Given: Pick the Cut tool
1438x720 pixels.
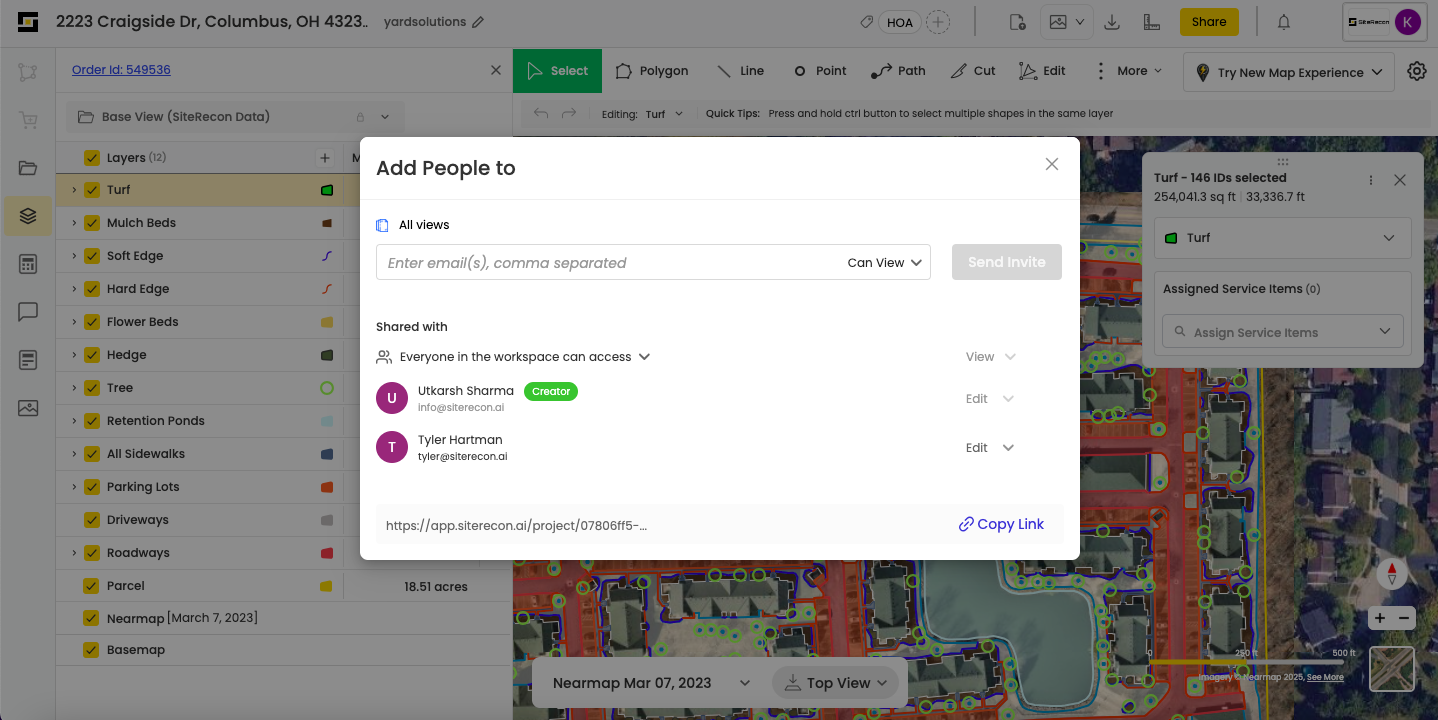Looking at the screenshot, I should point(973,71).
